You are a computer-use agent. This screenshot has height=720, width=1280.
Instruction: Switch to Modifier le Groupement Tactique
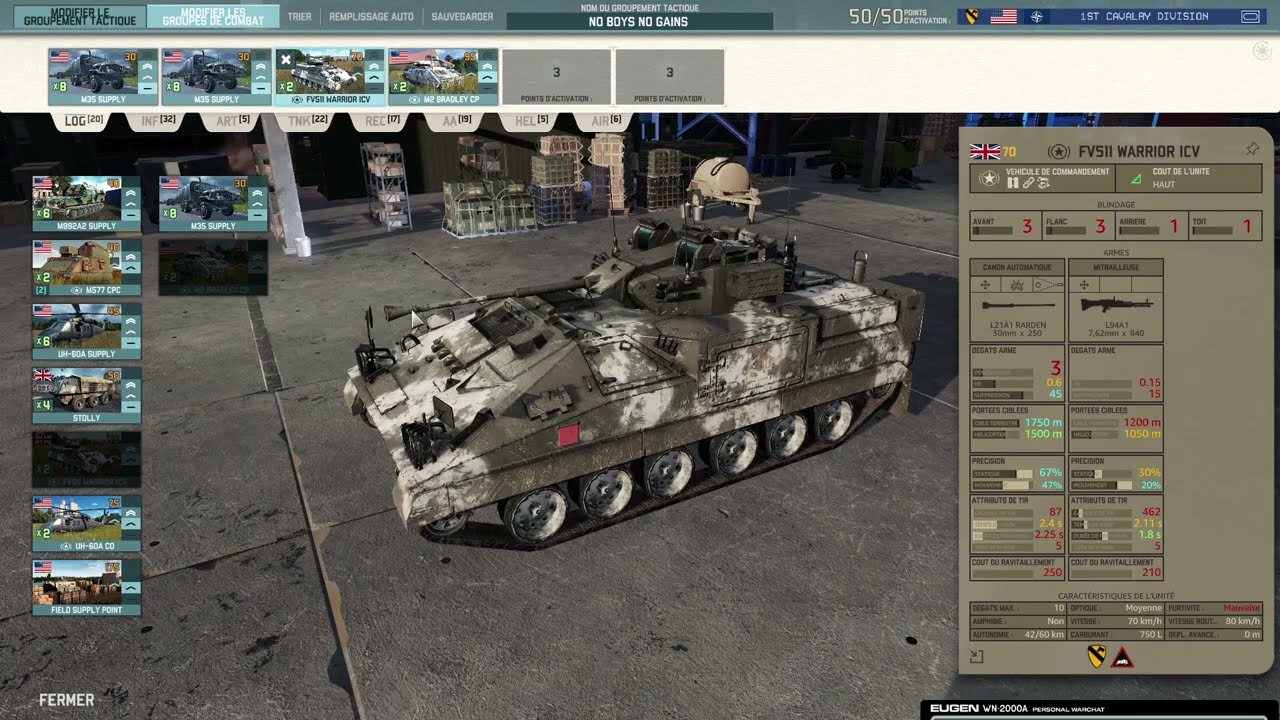point(79,16)
